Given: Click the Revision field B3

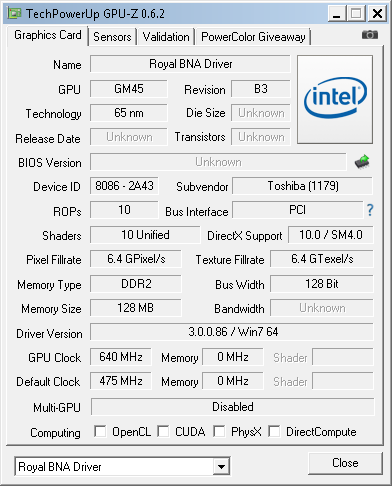Looking at the screenshot, I should pyautogui.click(x=261, y=89).
